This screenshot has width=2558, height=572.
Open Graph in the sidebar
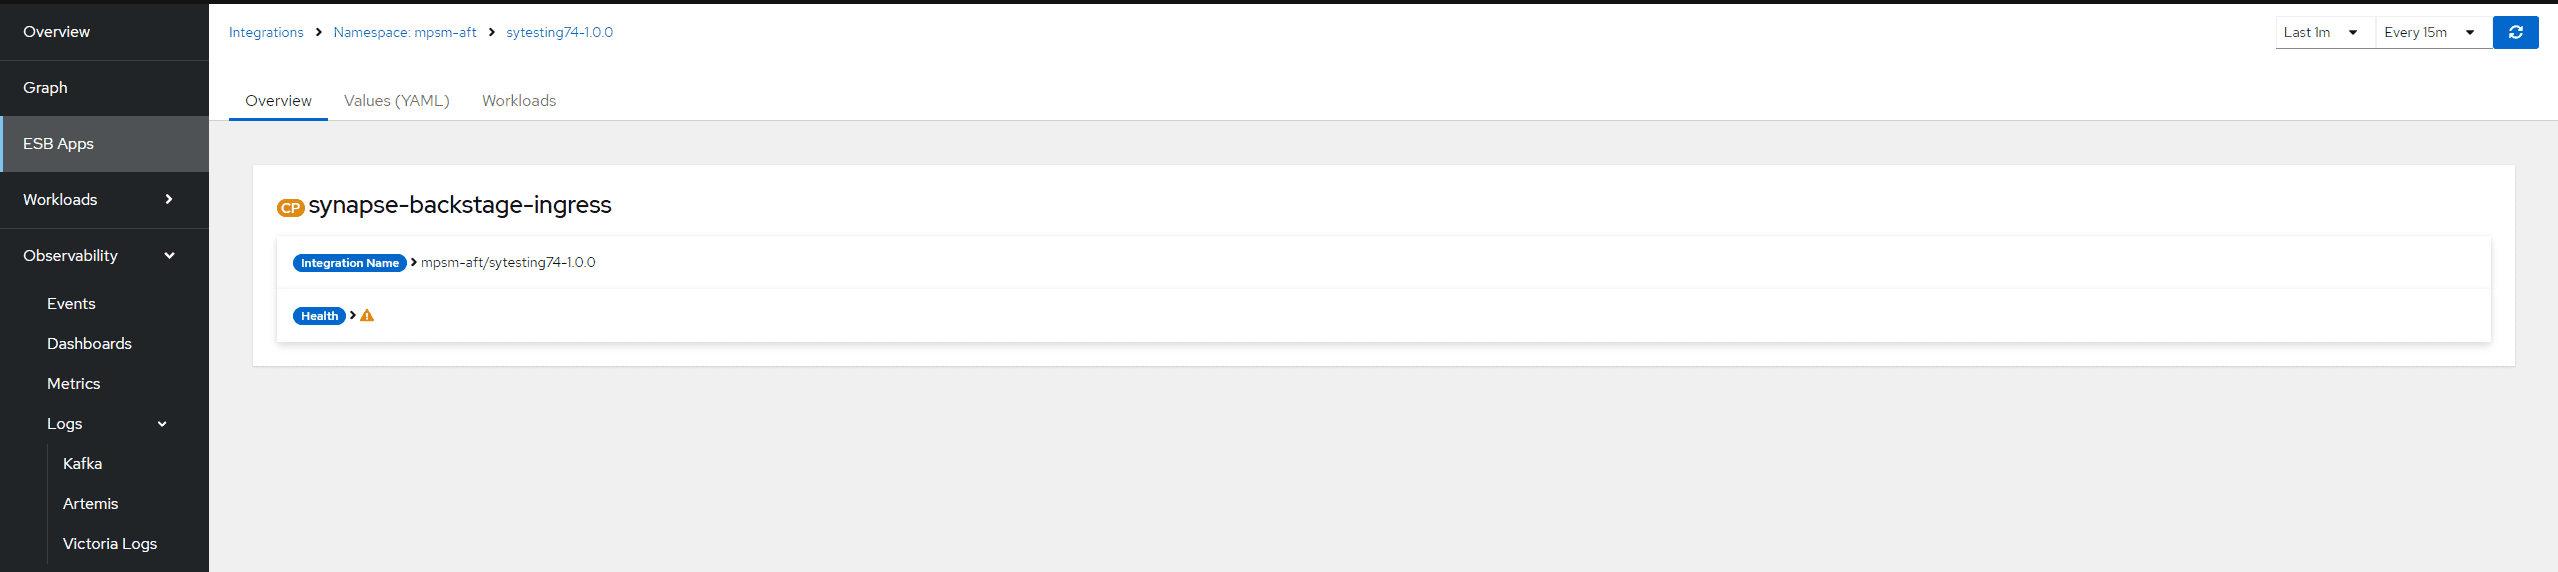point(46,88)
